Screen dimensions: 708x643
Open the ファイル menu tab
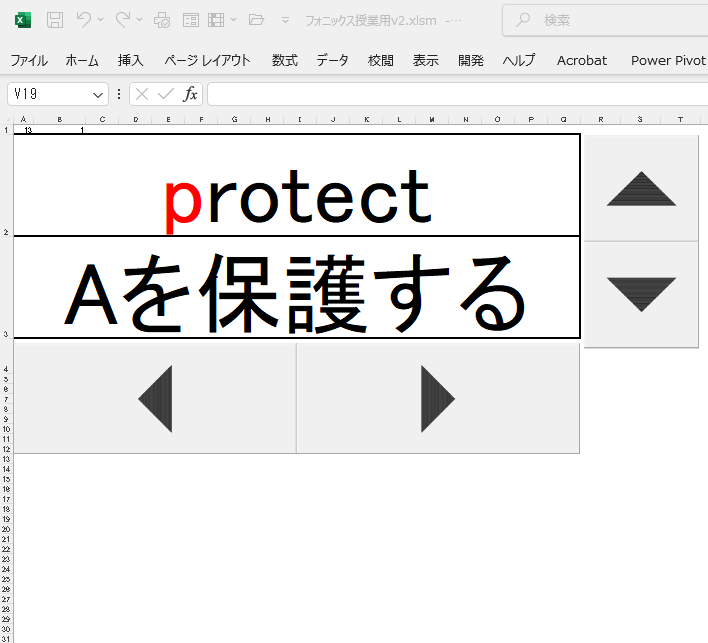[29, 60]
